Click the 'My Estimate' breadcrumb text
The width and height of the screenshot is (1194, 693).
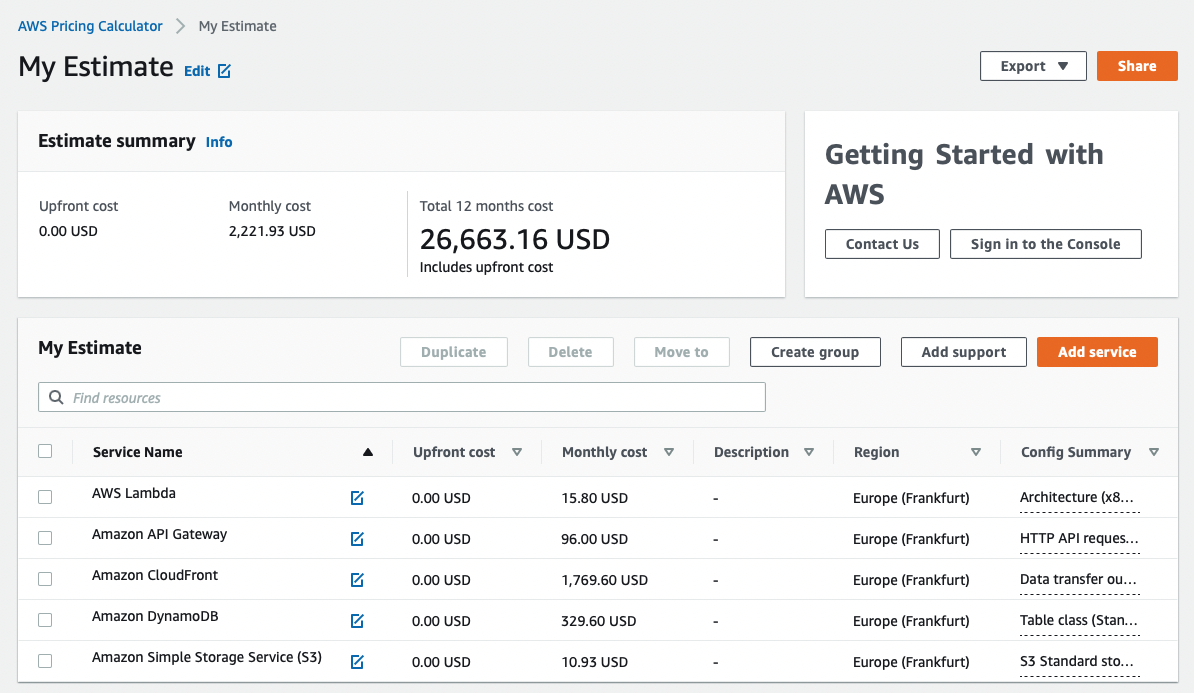tap(238, 26)
